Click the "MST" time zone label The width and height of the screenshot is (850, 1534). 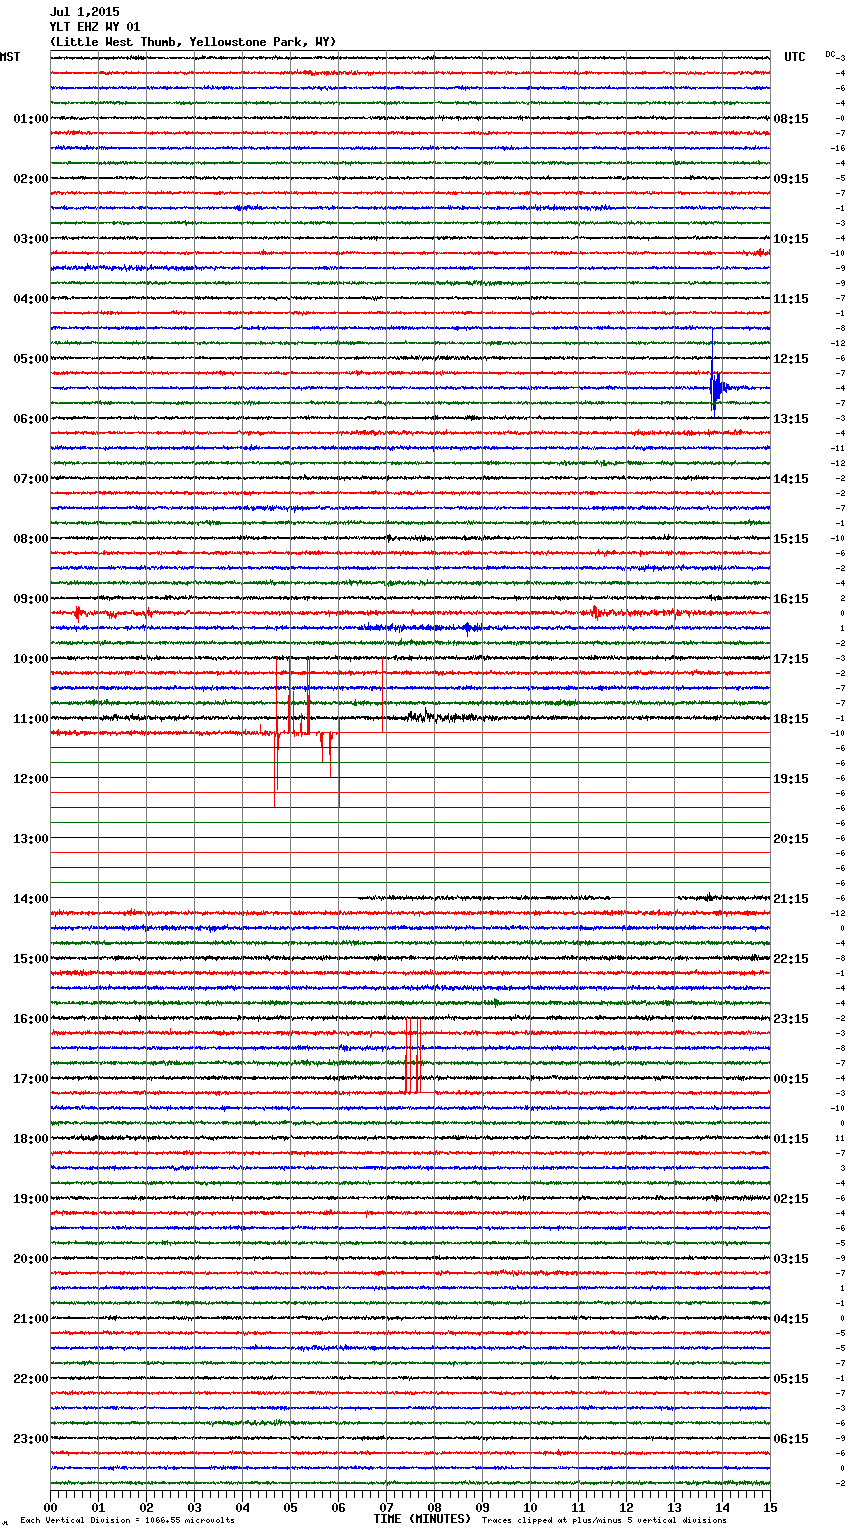tap(10, 57)
